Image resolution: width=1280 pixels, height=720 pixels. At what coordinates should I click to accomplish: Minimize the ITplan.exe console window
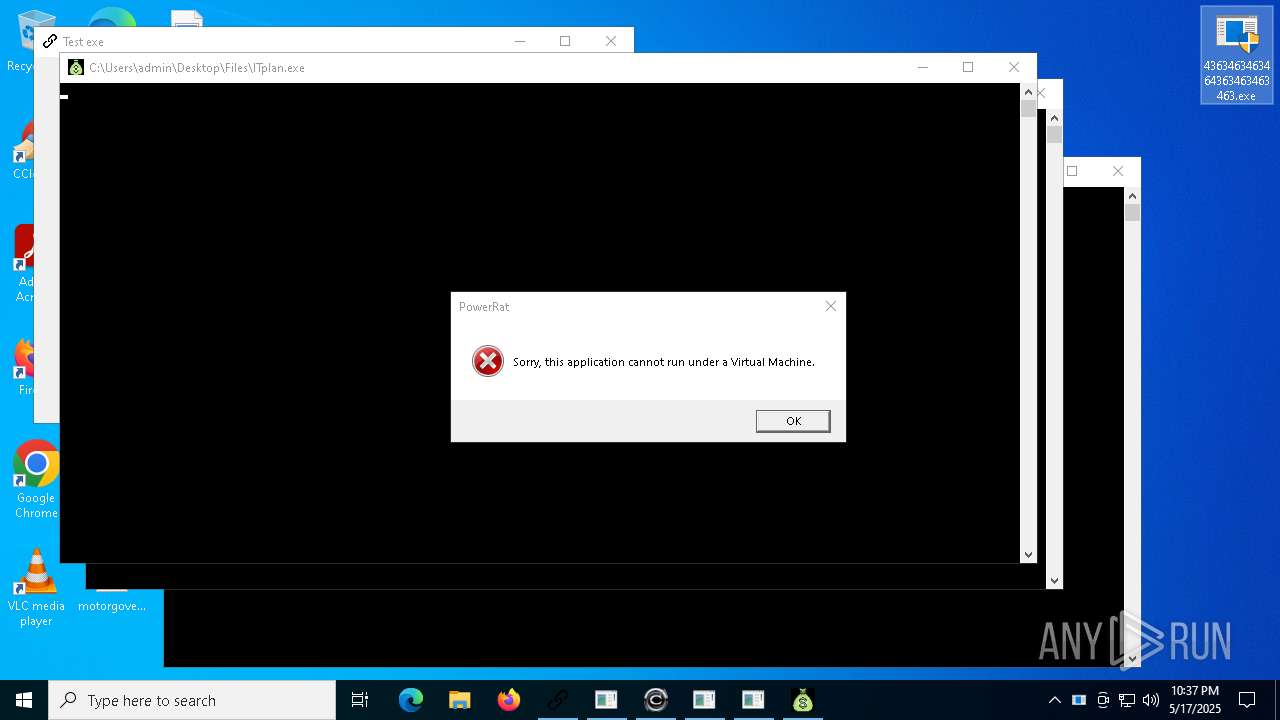coord(922,67)
